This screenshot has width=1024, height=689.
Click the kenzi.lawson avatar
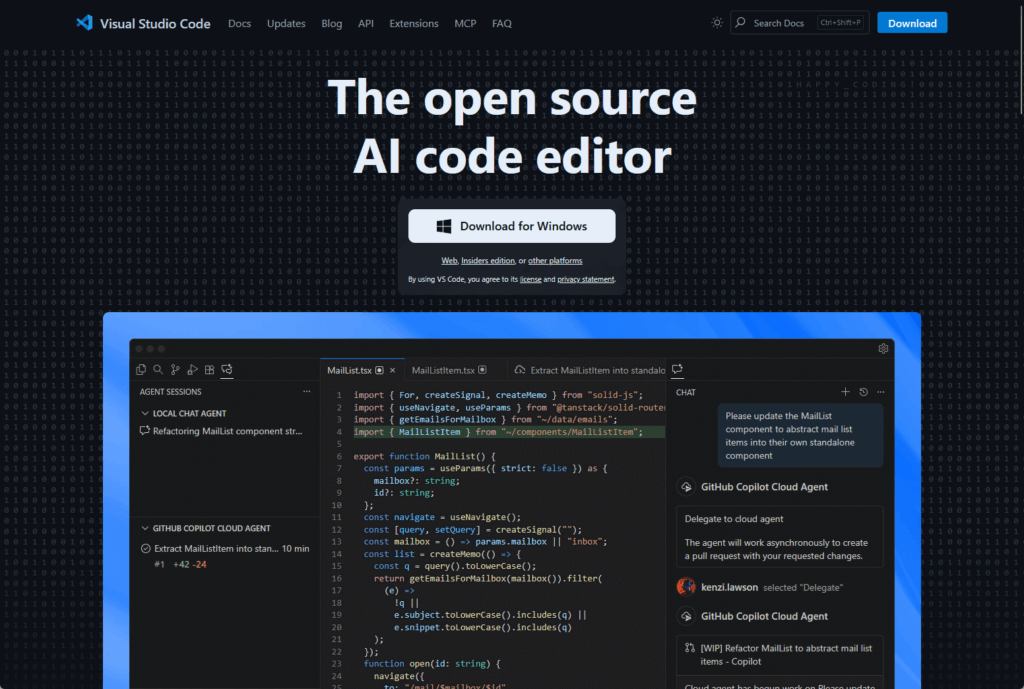point(686,587)
